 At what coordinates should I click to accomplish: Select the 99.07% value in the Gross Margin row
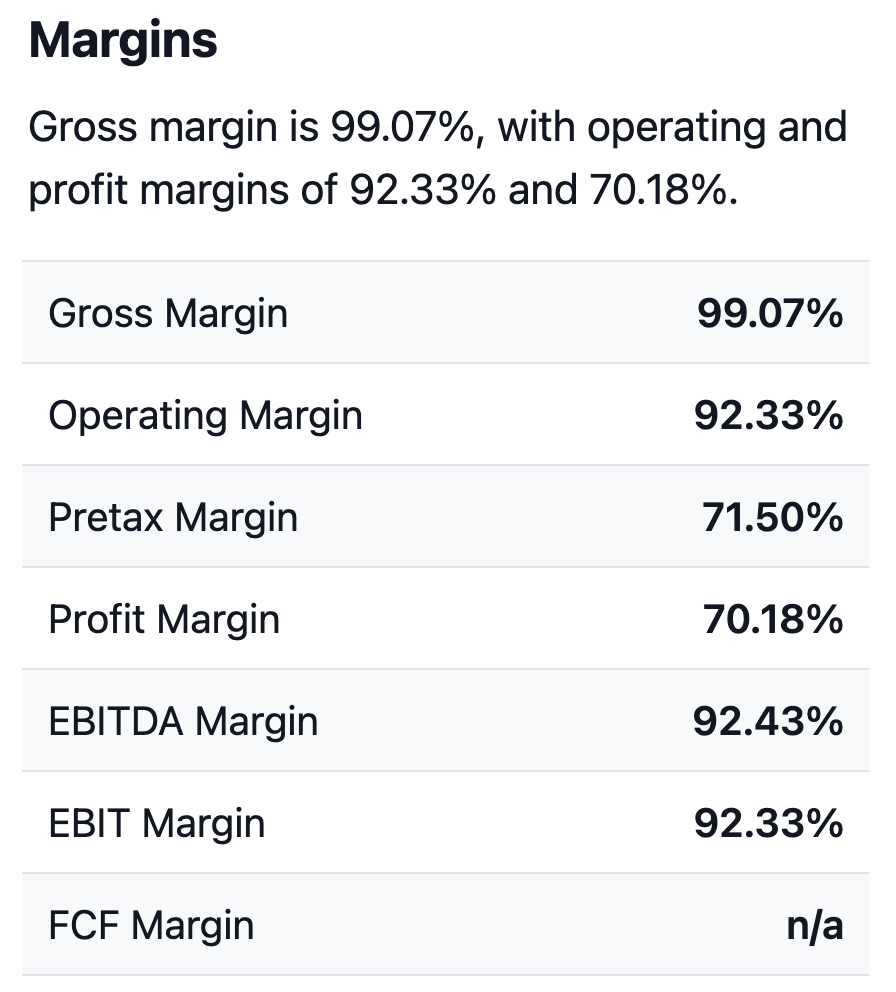(x=769, y=314)
